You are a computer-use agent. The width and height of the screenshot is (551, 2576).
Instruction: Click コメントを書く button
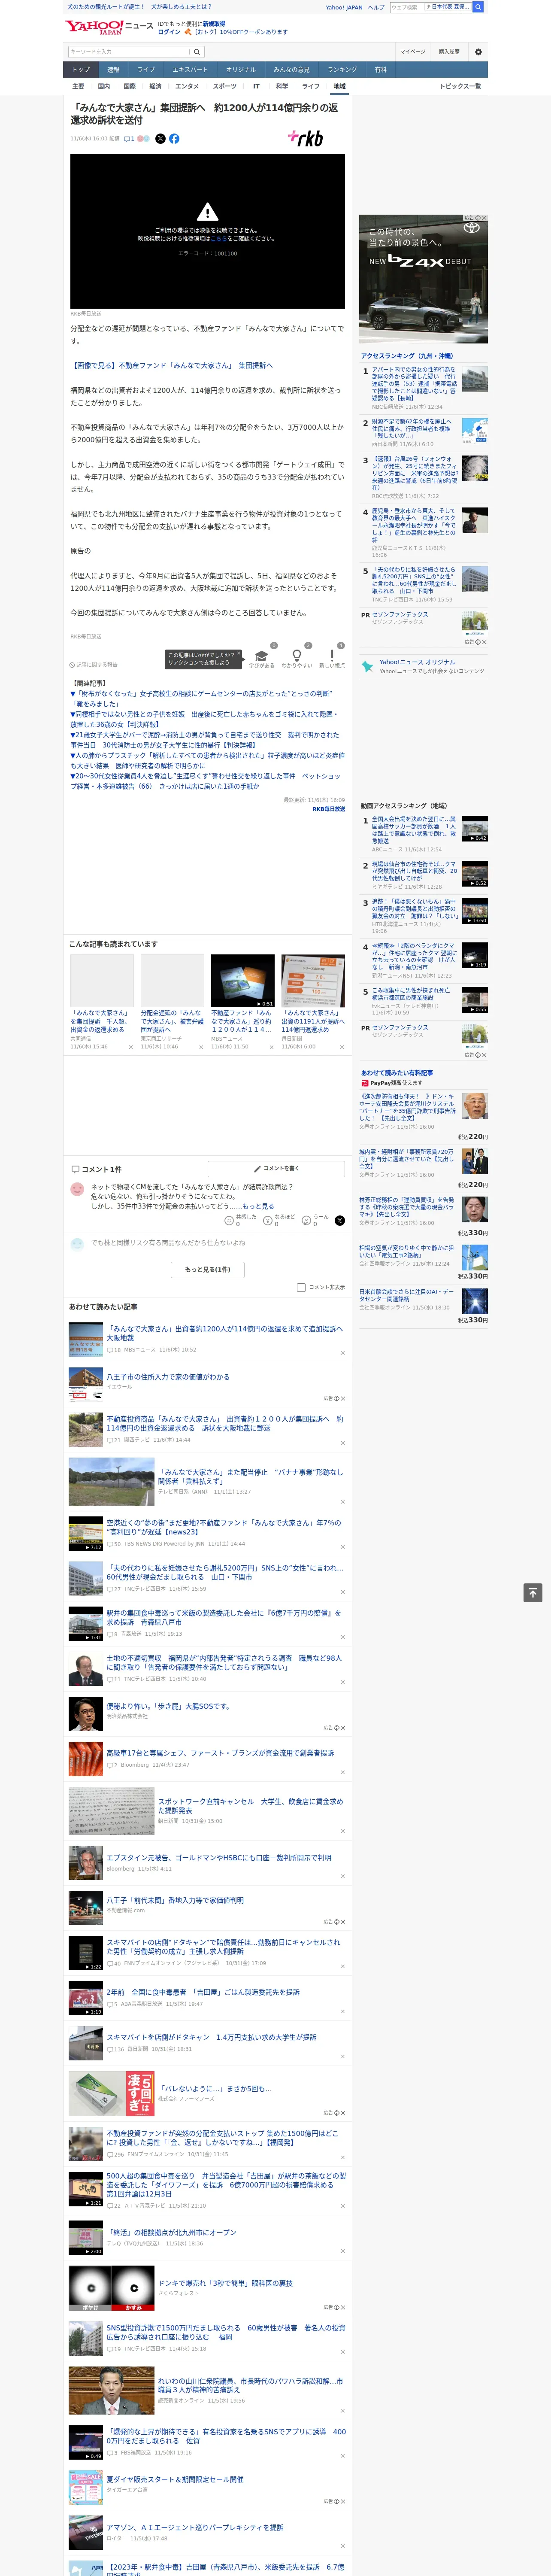click(277, 1168)
